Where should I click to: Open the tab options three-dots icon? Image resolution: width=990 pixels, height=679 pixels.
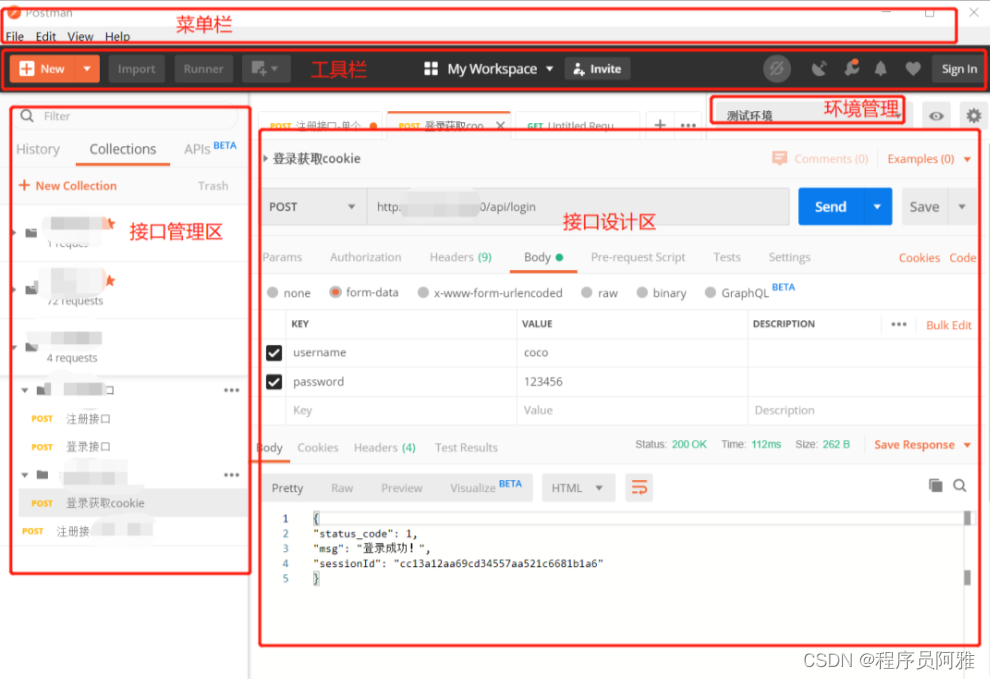[x=688, y=125]
